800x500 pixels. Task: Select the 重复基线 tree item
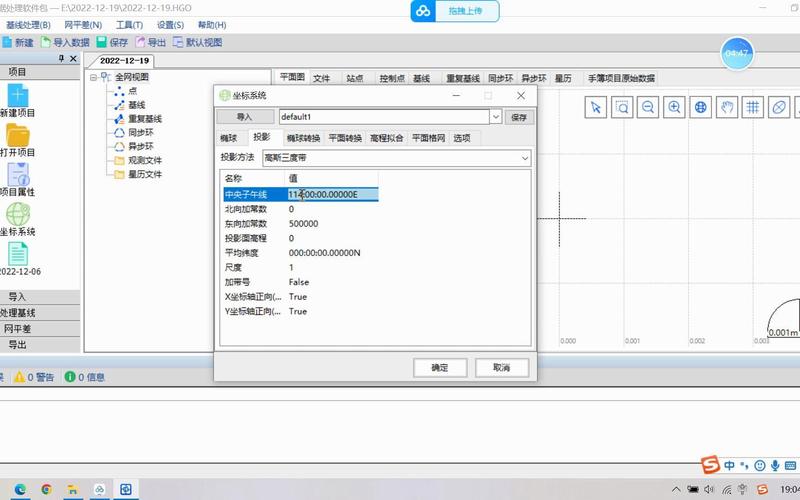pyautogui.click(x=145, y=119)
